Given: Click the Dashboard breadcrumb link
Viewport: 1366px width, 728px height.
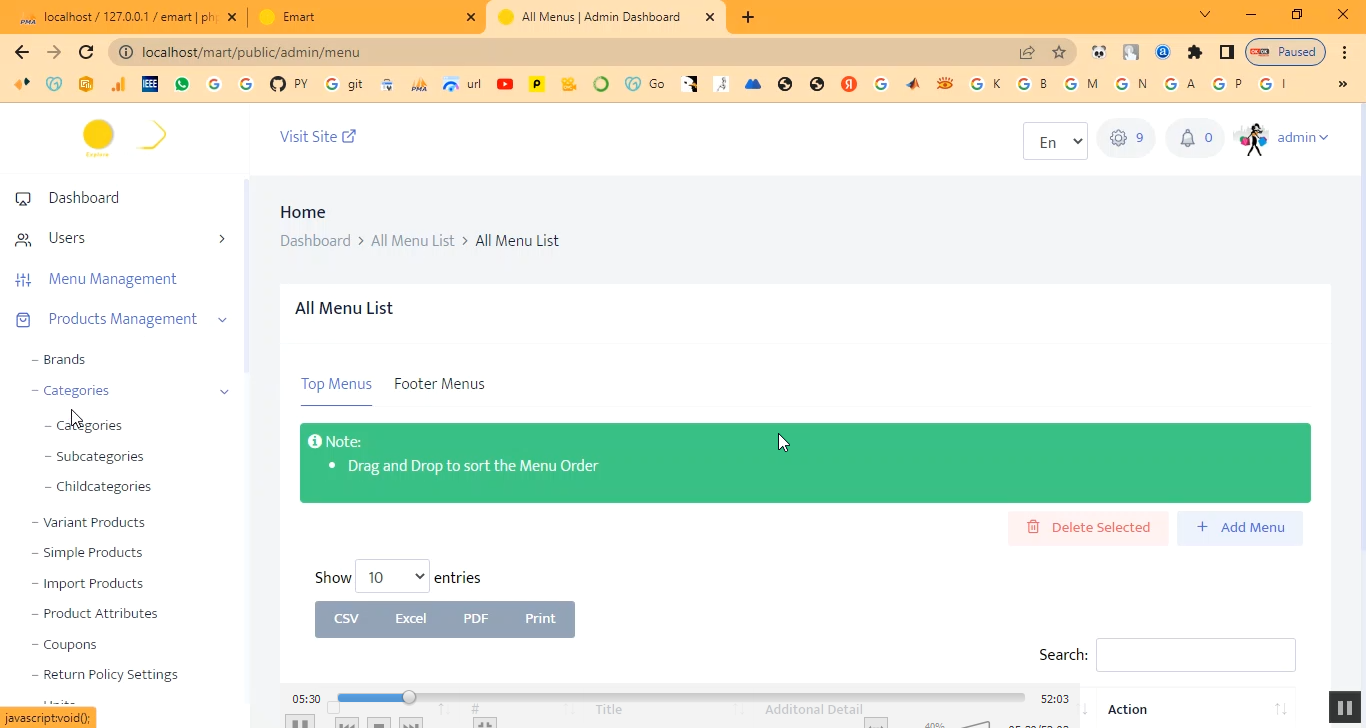Looking at the screenshot, I should point(315,241).
